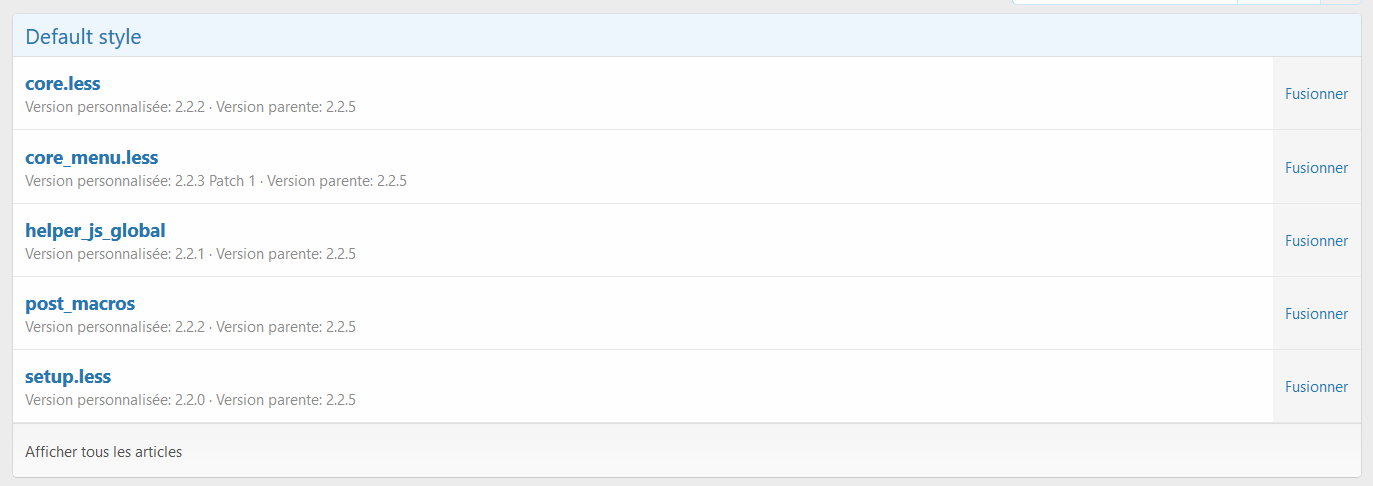This screenshot has height=486, width=1373.
Task: Click the parent version text under core_menu.less
Action: [337, 181]
